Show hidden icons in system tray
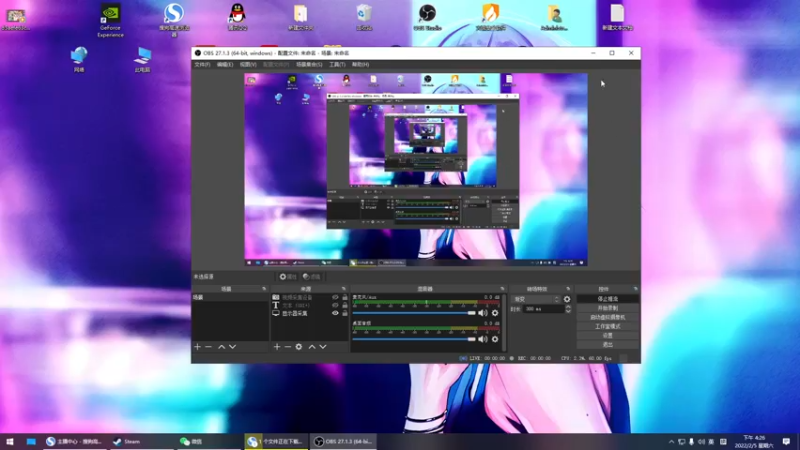This screenshot has width=800, height=450. 671,442
